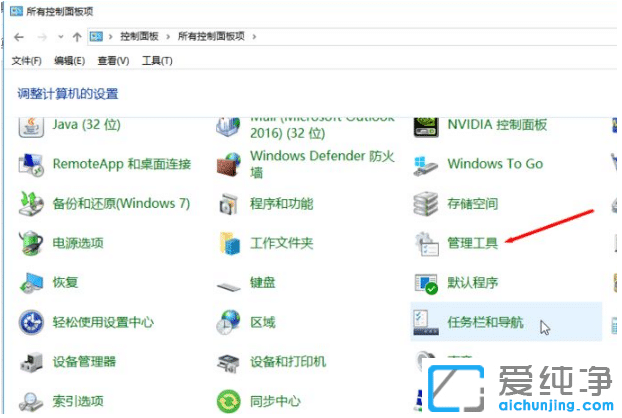Image resolution: width=622 pixels, height=418 pixels.
Task: Click the window title bar icon
Action: pos(16,11)
